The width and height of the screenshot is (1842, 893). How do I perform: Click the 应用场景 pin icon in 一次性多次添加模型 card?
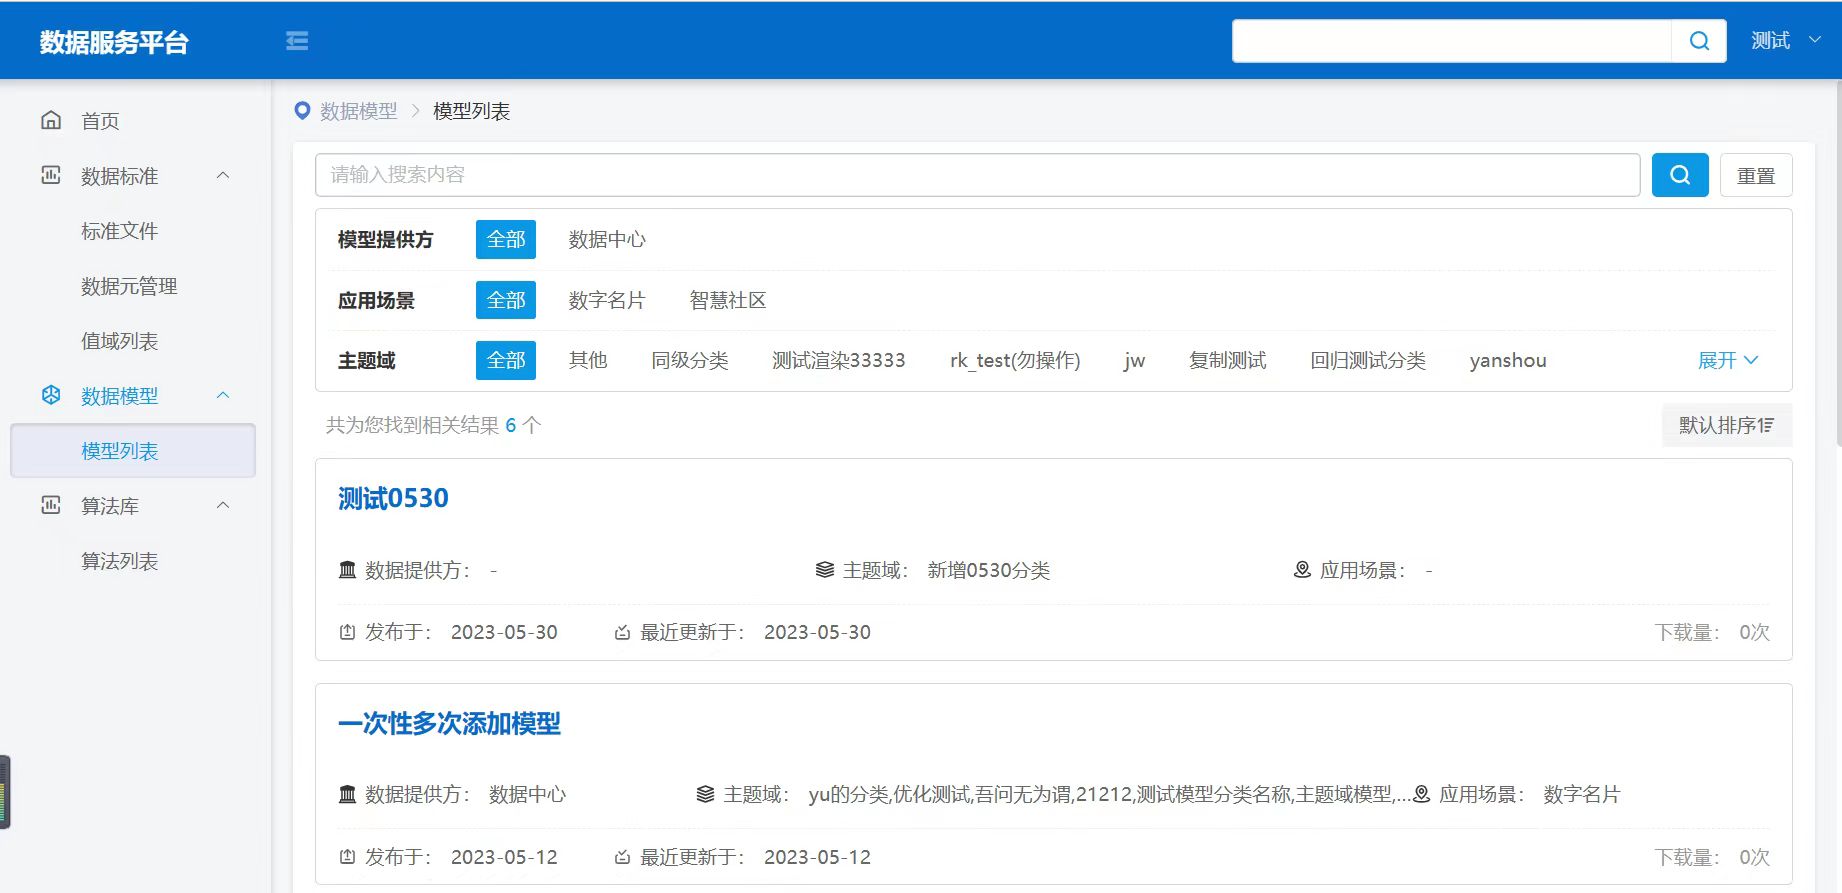1421,794
